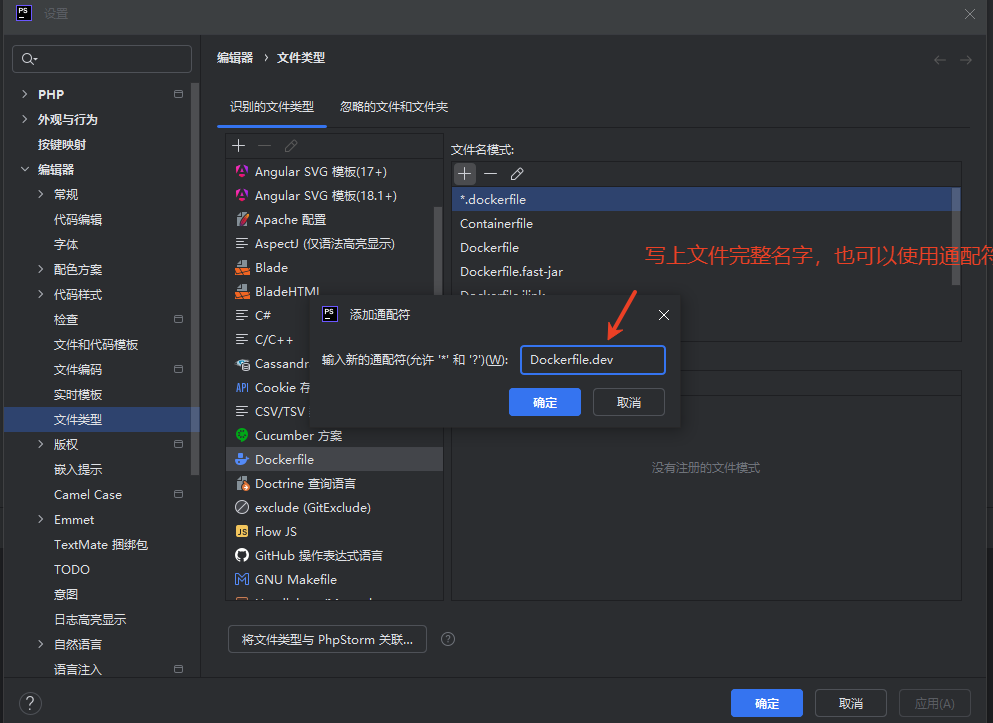This screenshot has height=723, width=993.
Task: Click the 将文件类型与 PhpStorm 关联 button
Action: pos(327,639)
